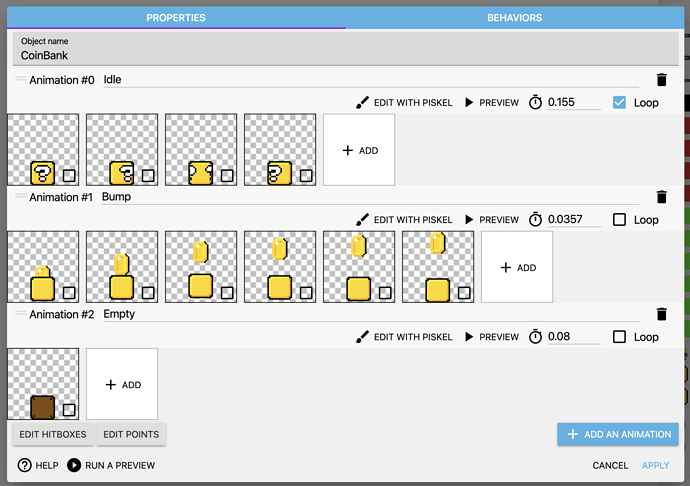Screen dimensions: 690x486
Task: Select first Bump coin frame
Action: click(x=43, y=267)
